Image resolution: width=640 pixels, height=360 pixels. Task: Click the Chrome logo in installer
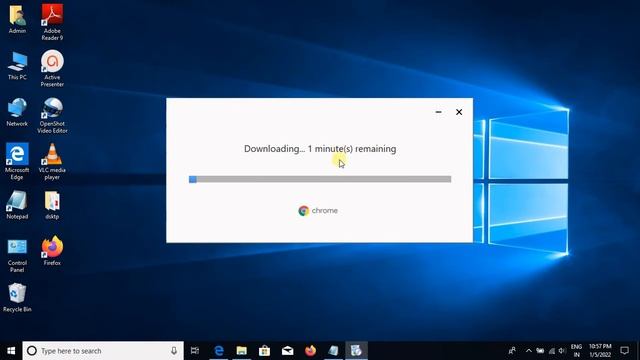coord(303,211)
